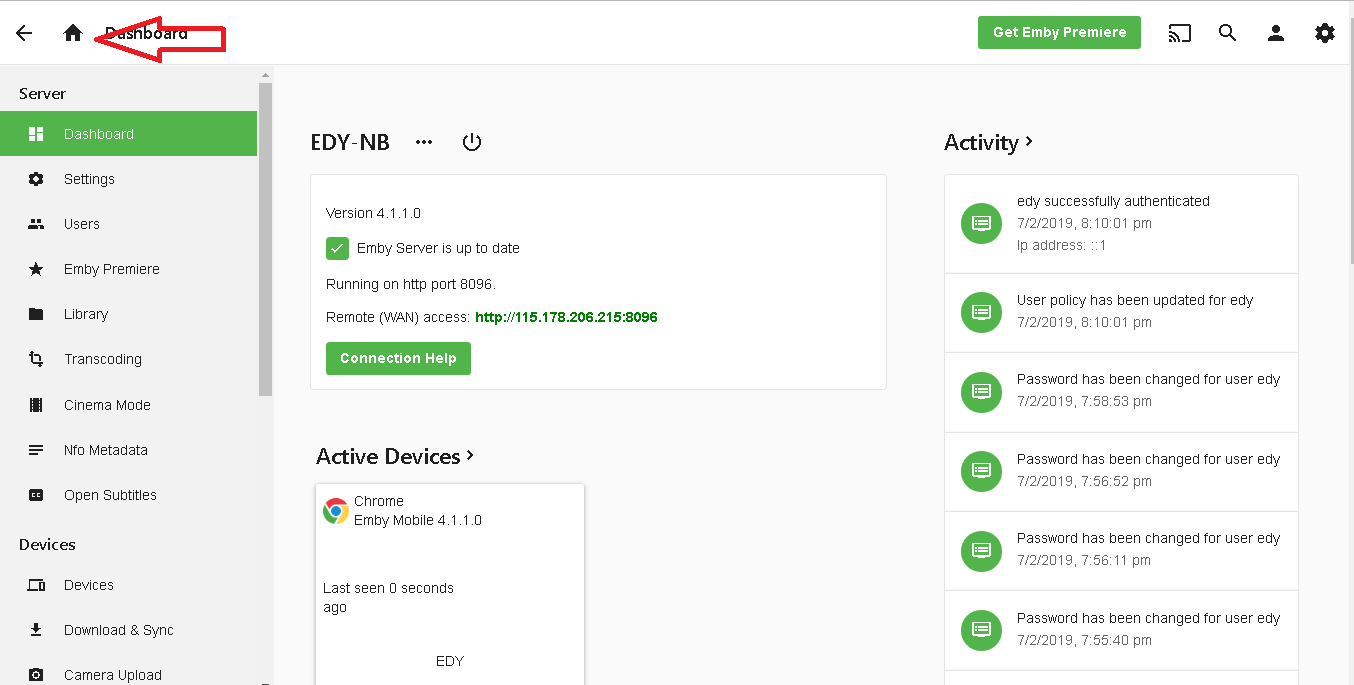The image size is (1354, 685).
Task: Click the Transcoding crop icon
Action: click(x=36, y=359)
